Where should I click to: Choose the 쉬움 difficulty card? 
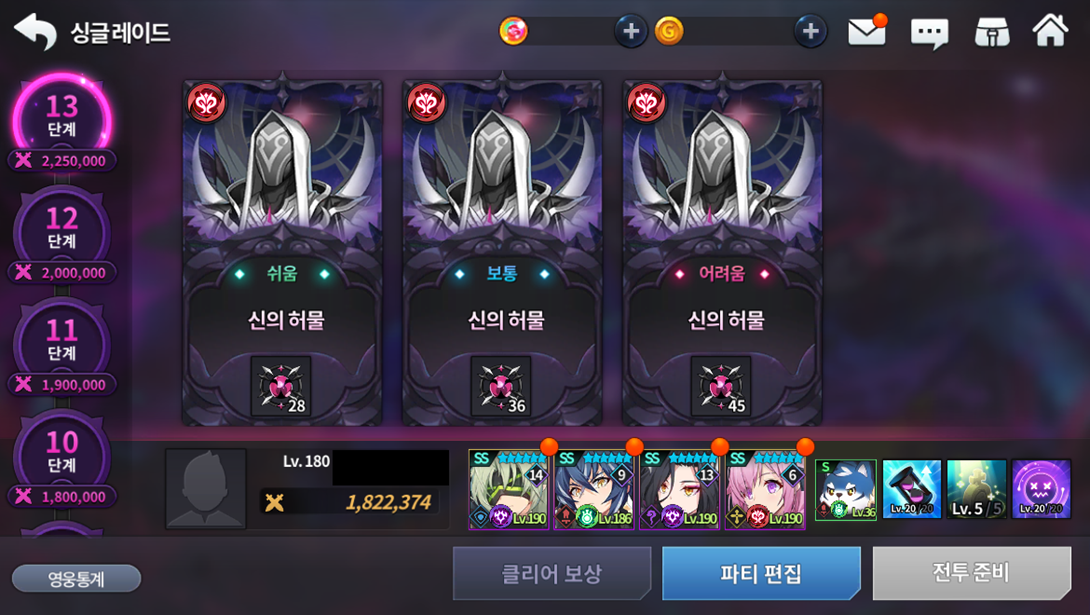coord(282,252)
